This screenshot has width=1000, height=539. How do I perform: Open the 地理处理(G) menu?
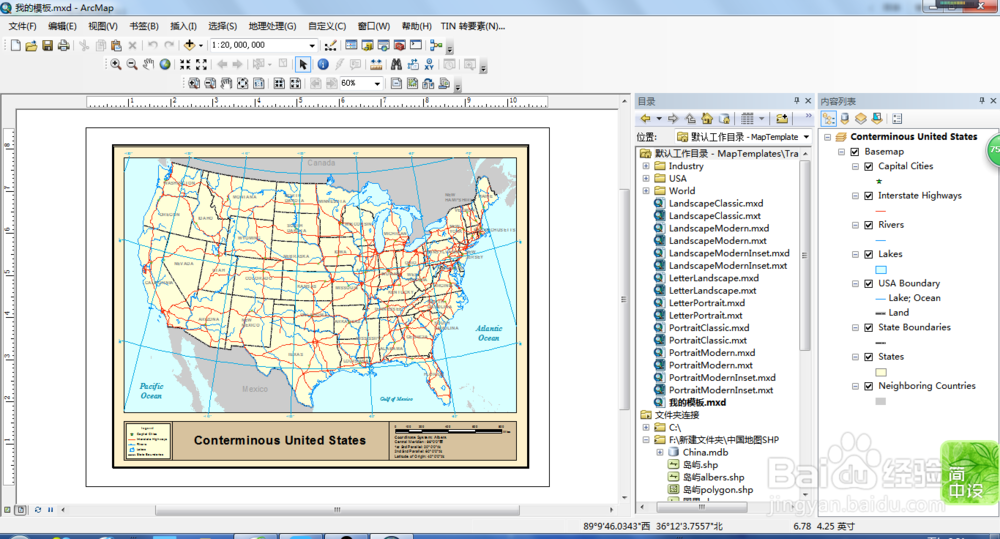272,26
